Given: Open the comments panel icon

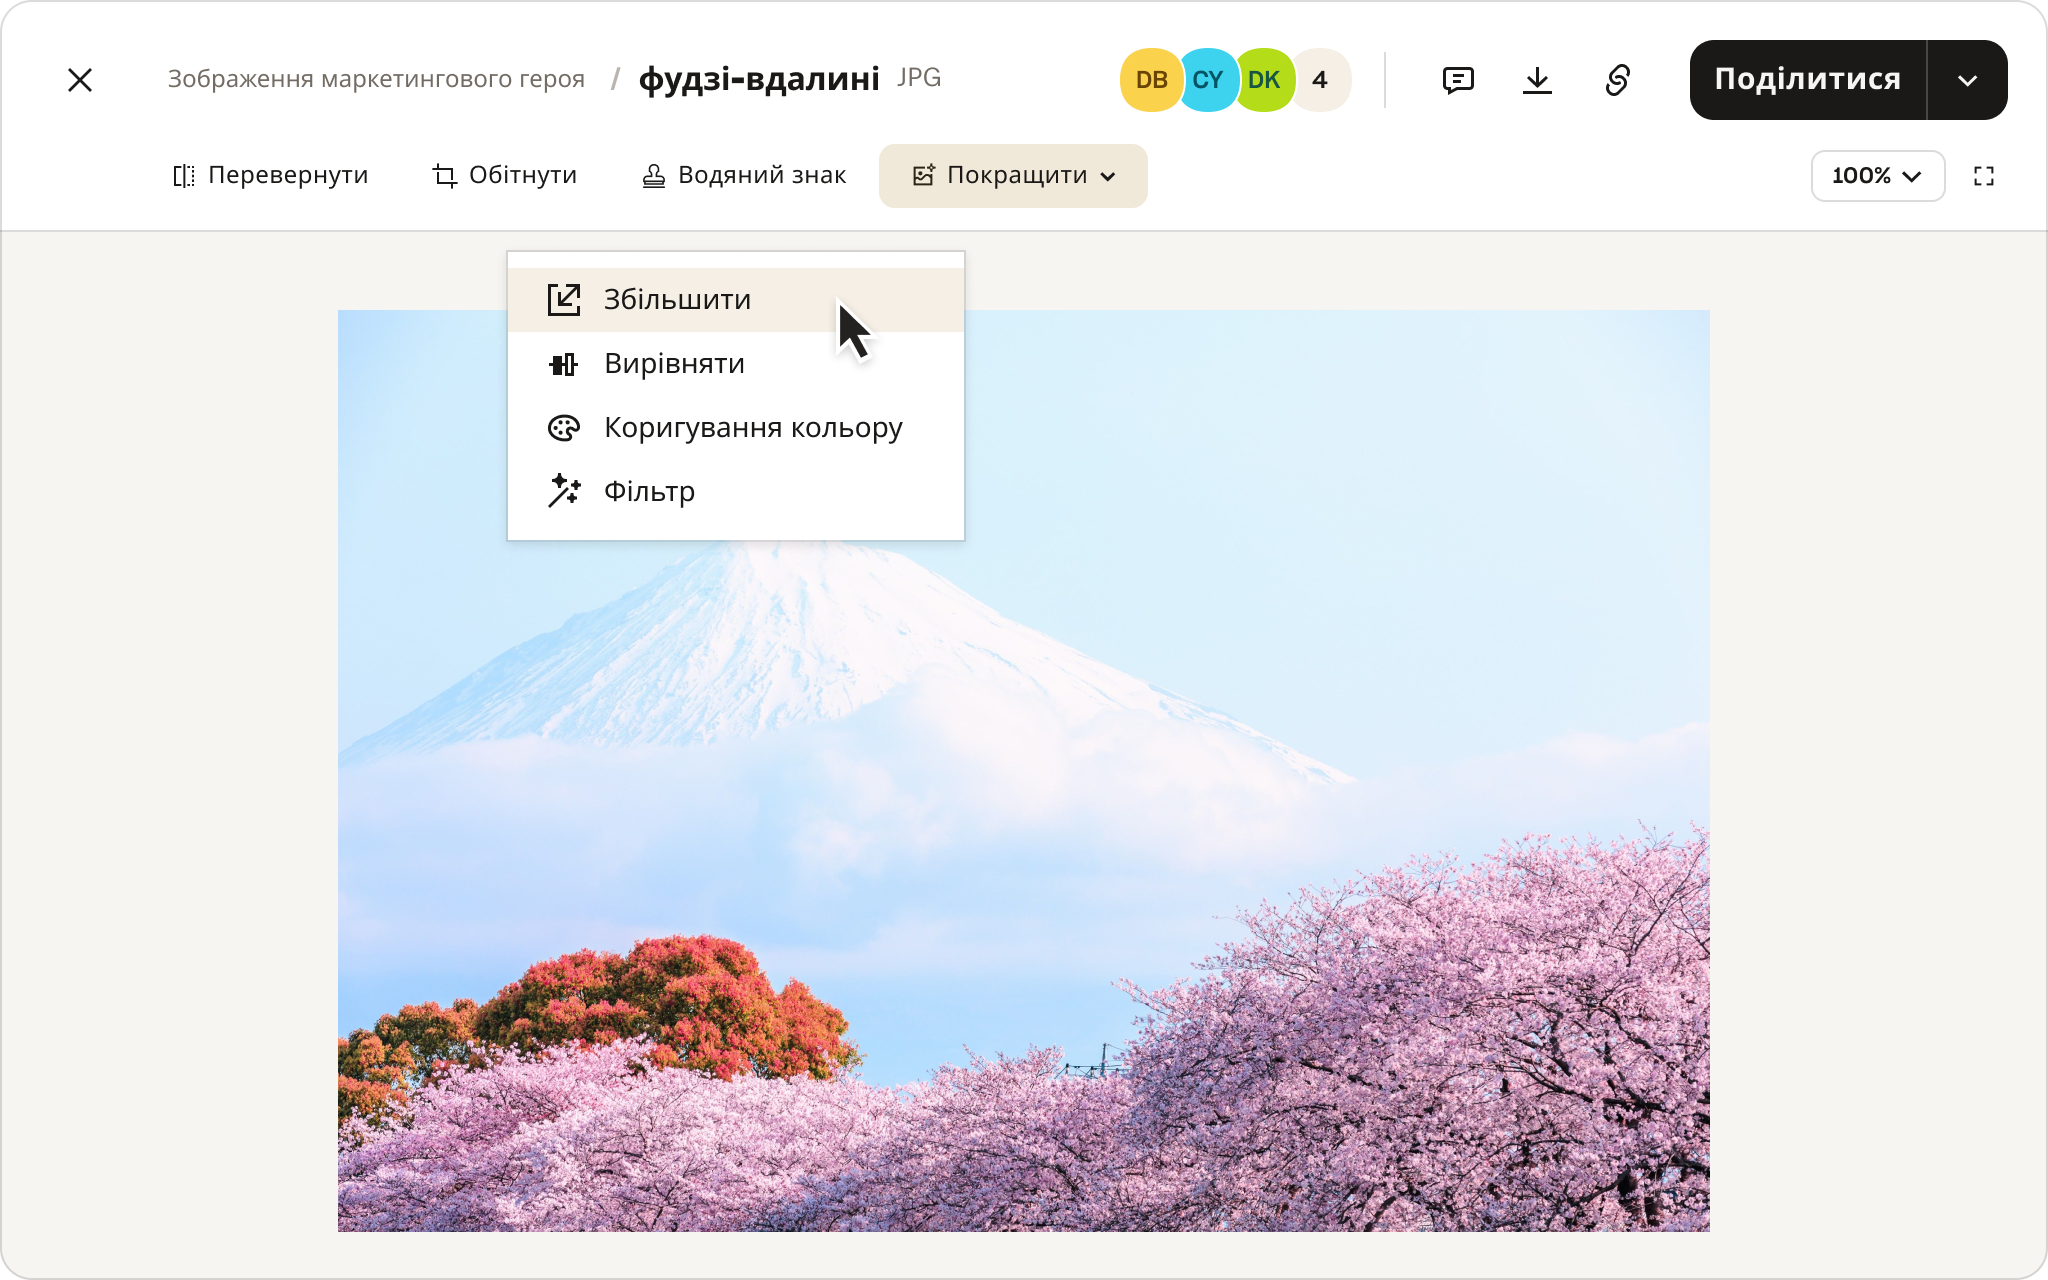Looking at the screenshot, I should tap(1458, 80).
